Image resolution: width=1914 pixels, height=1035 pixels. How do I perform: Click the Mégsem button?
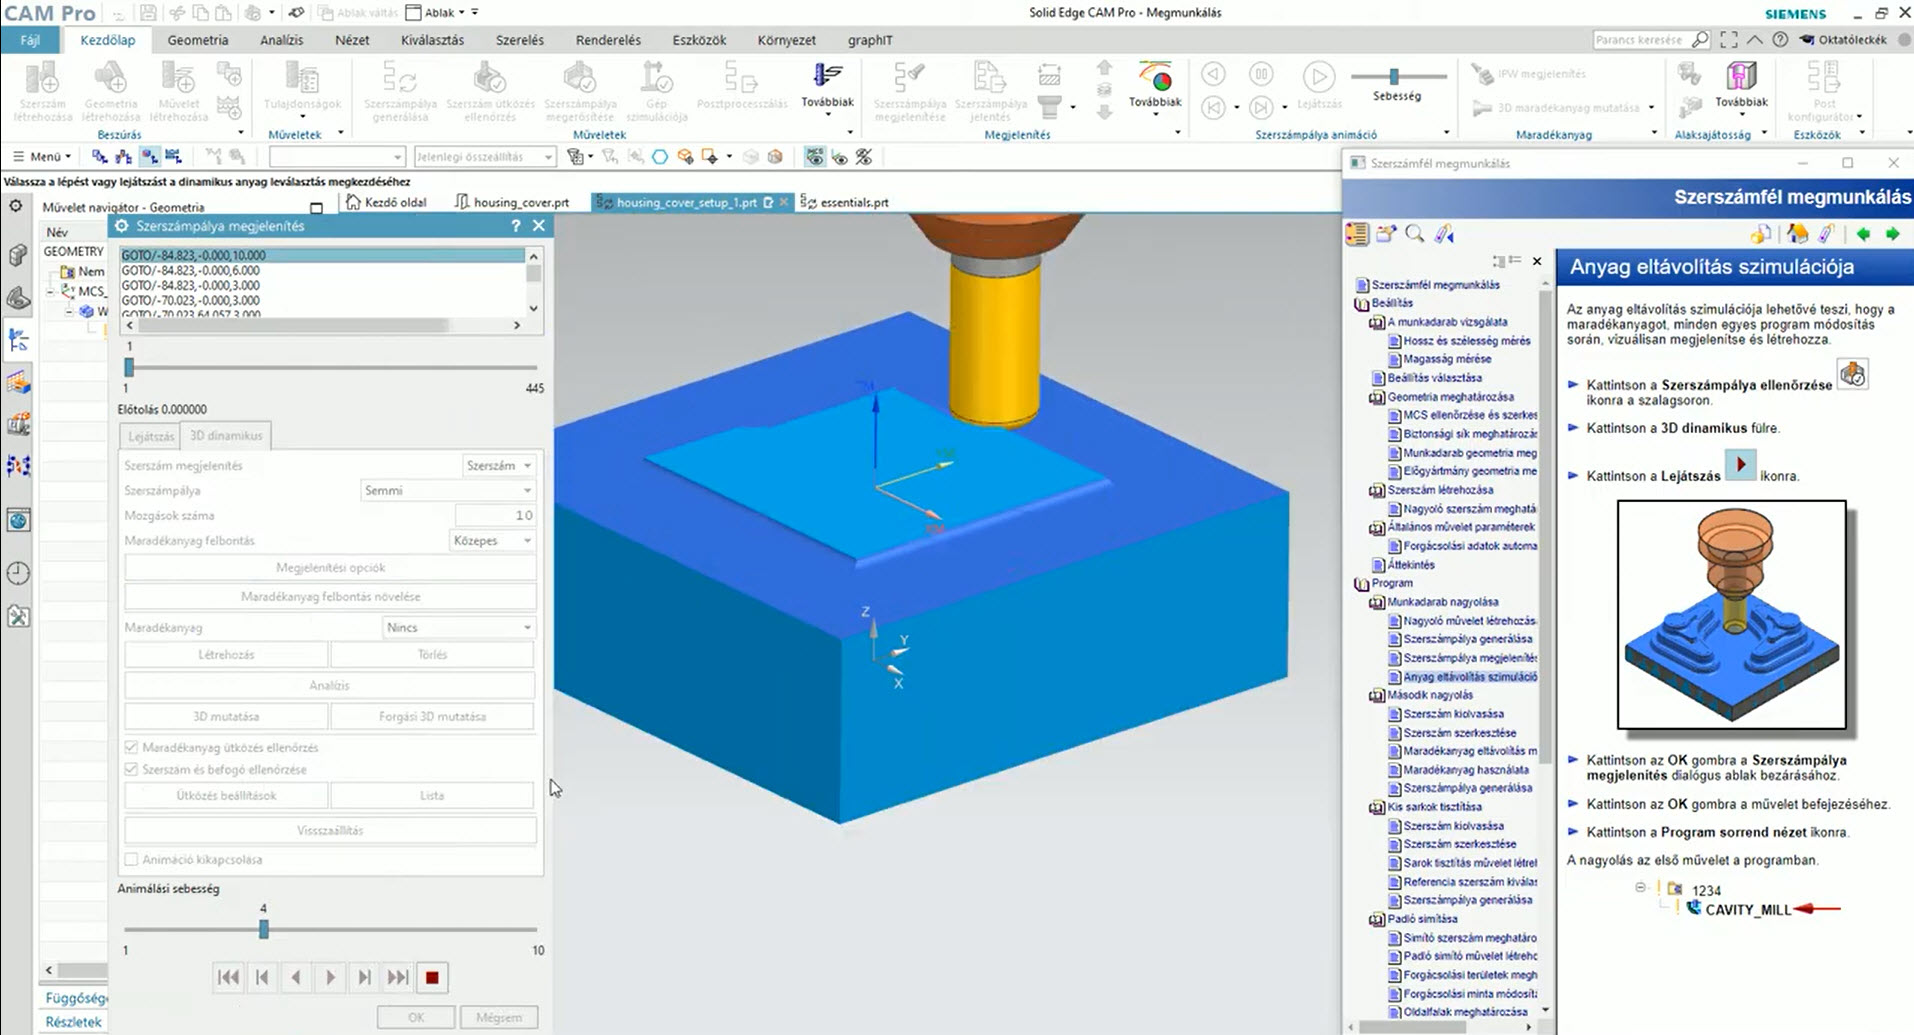click(499, 1017)
